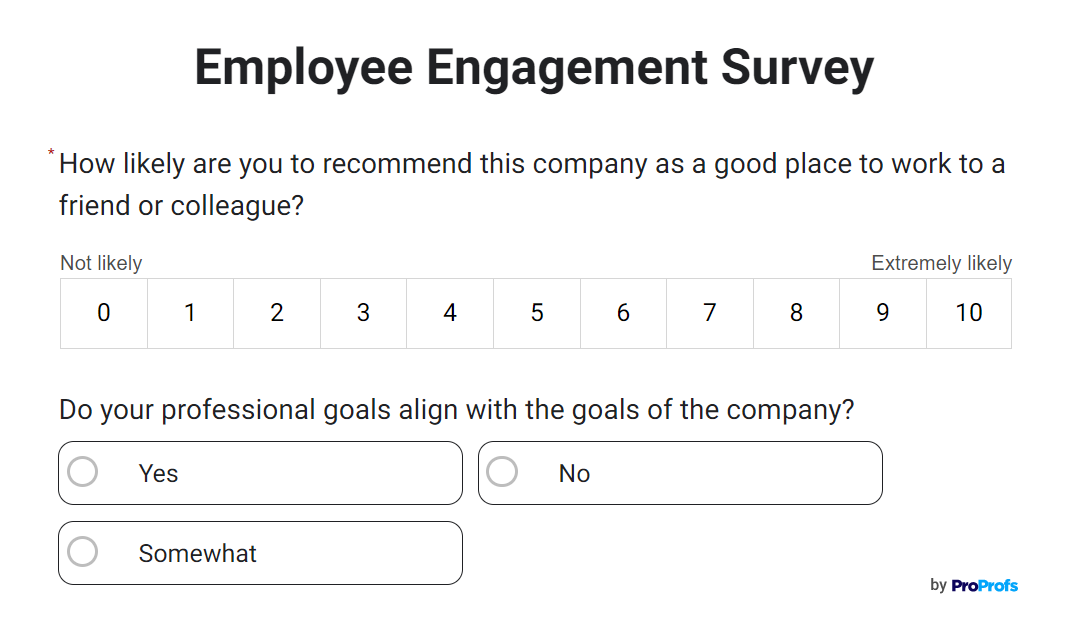Viewport: 1083px width, 623px height.
Task: Click the Somewhat radio circle
Action: [x=83, y=552]
